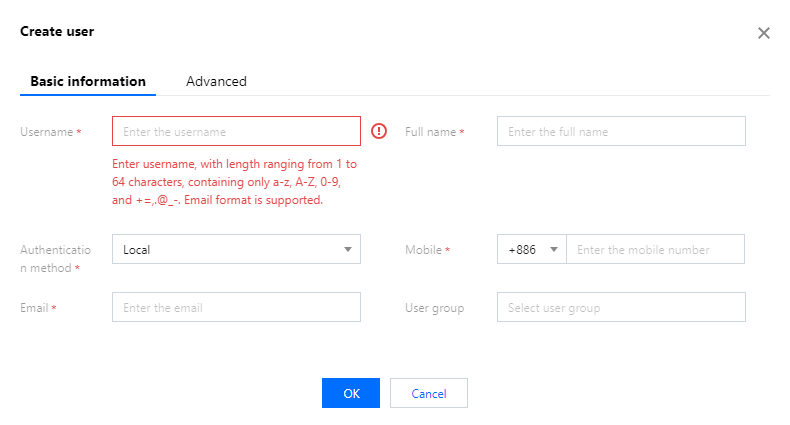The height and width of the screenshot is (425, 790).
Task: Open the Advanced tab
Action: click(x=216, y=81)
